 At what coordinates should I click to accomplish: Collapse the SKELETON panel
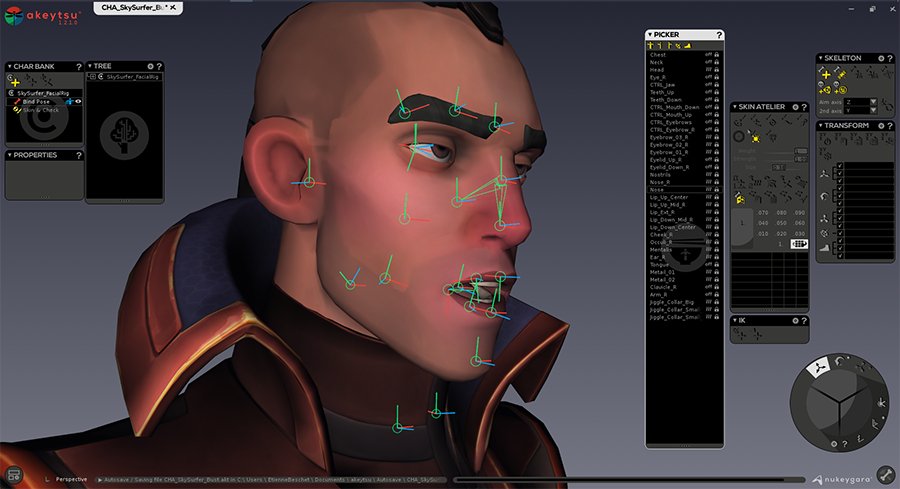point(820,59)
